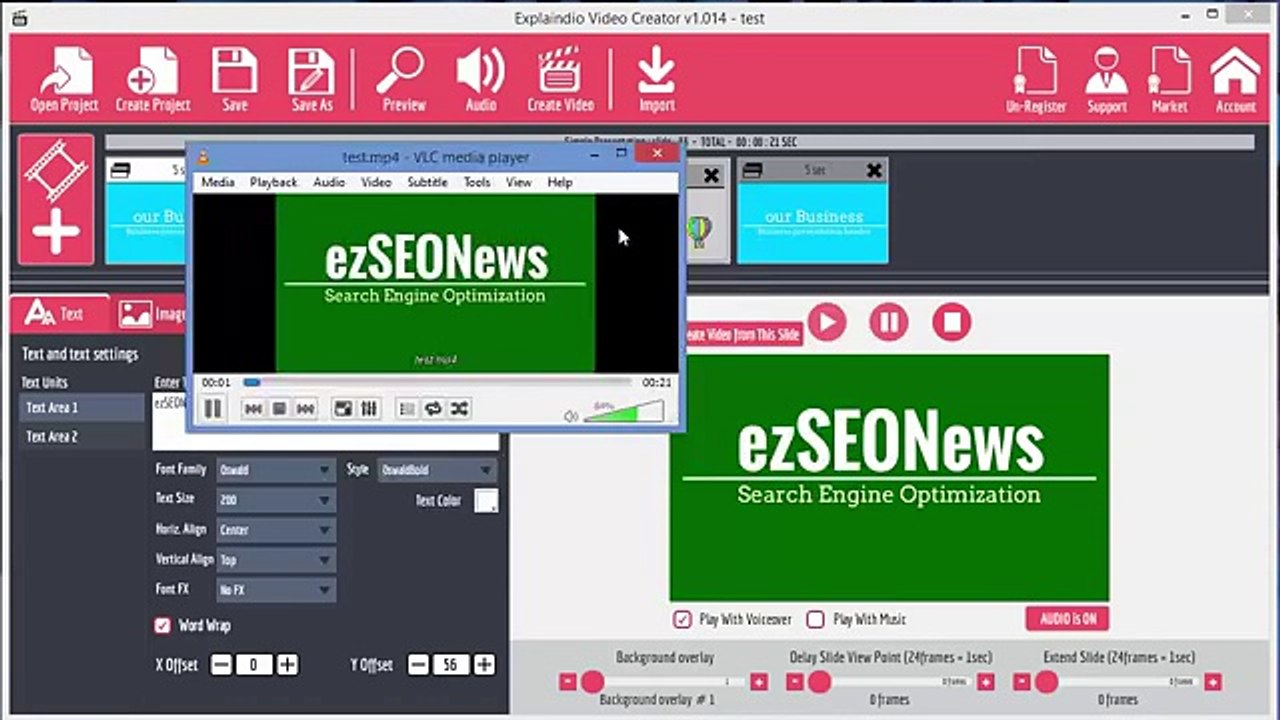Open the VLC View menu

pyautogui.click(x=518, y=182)
